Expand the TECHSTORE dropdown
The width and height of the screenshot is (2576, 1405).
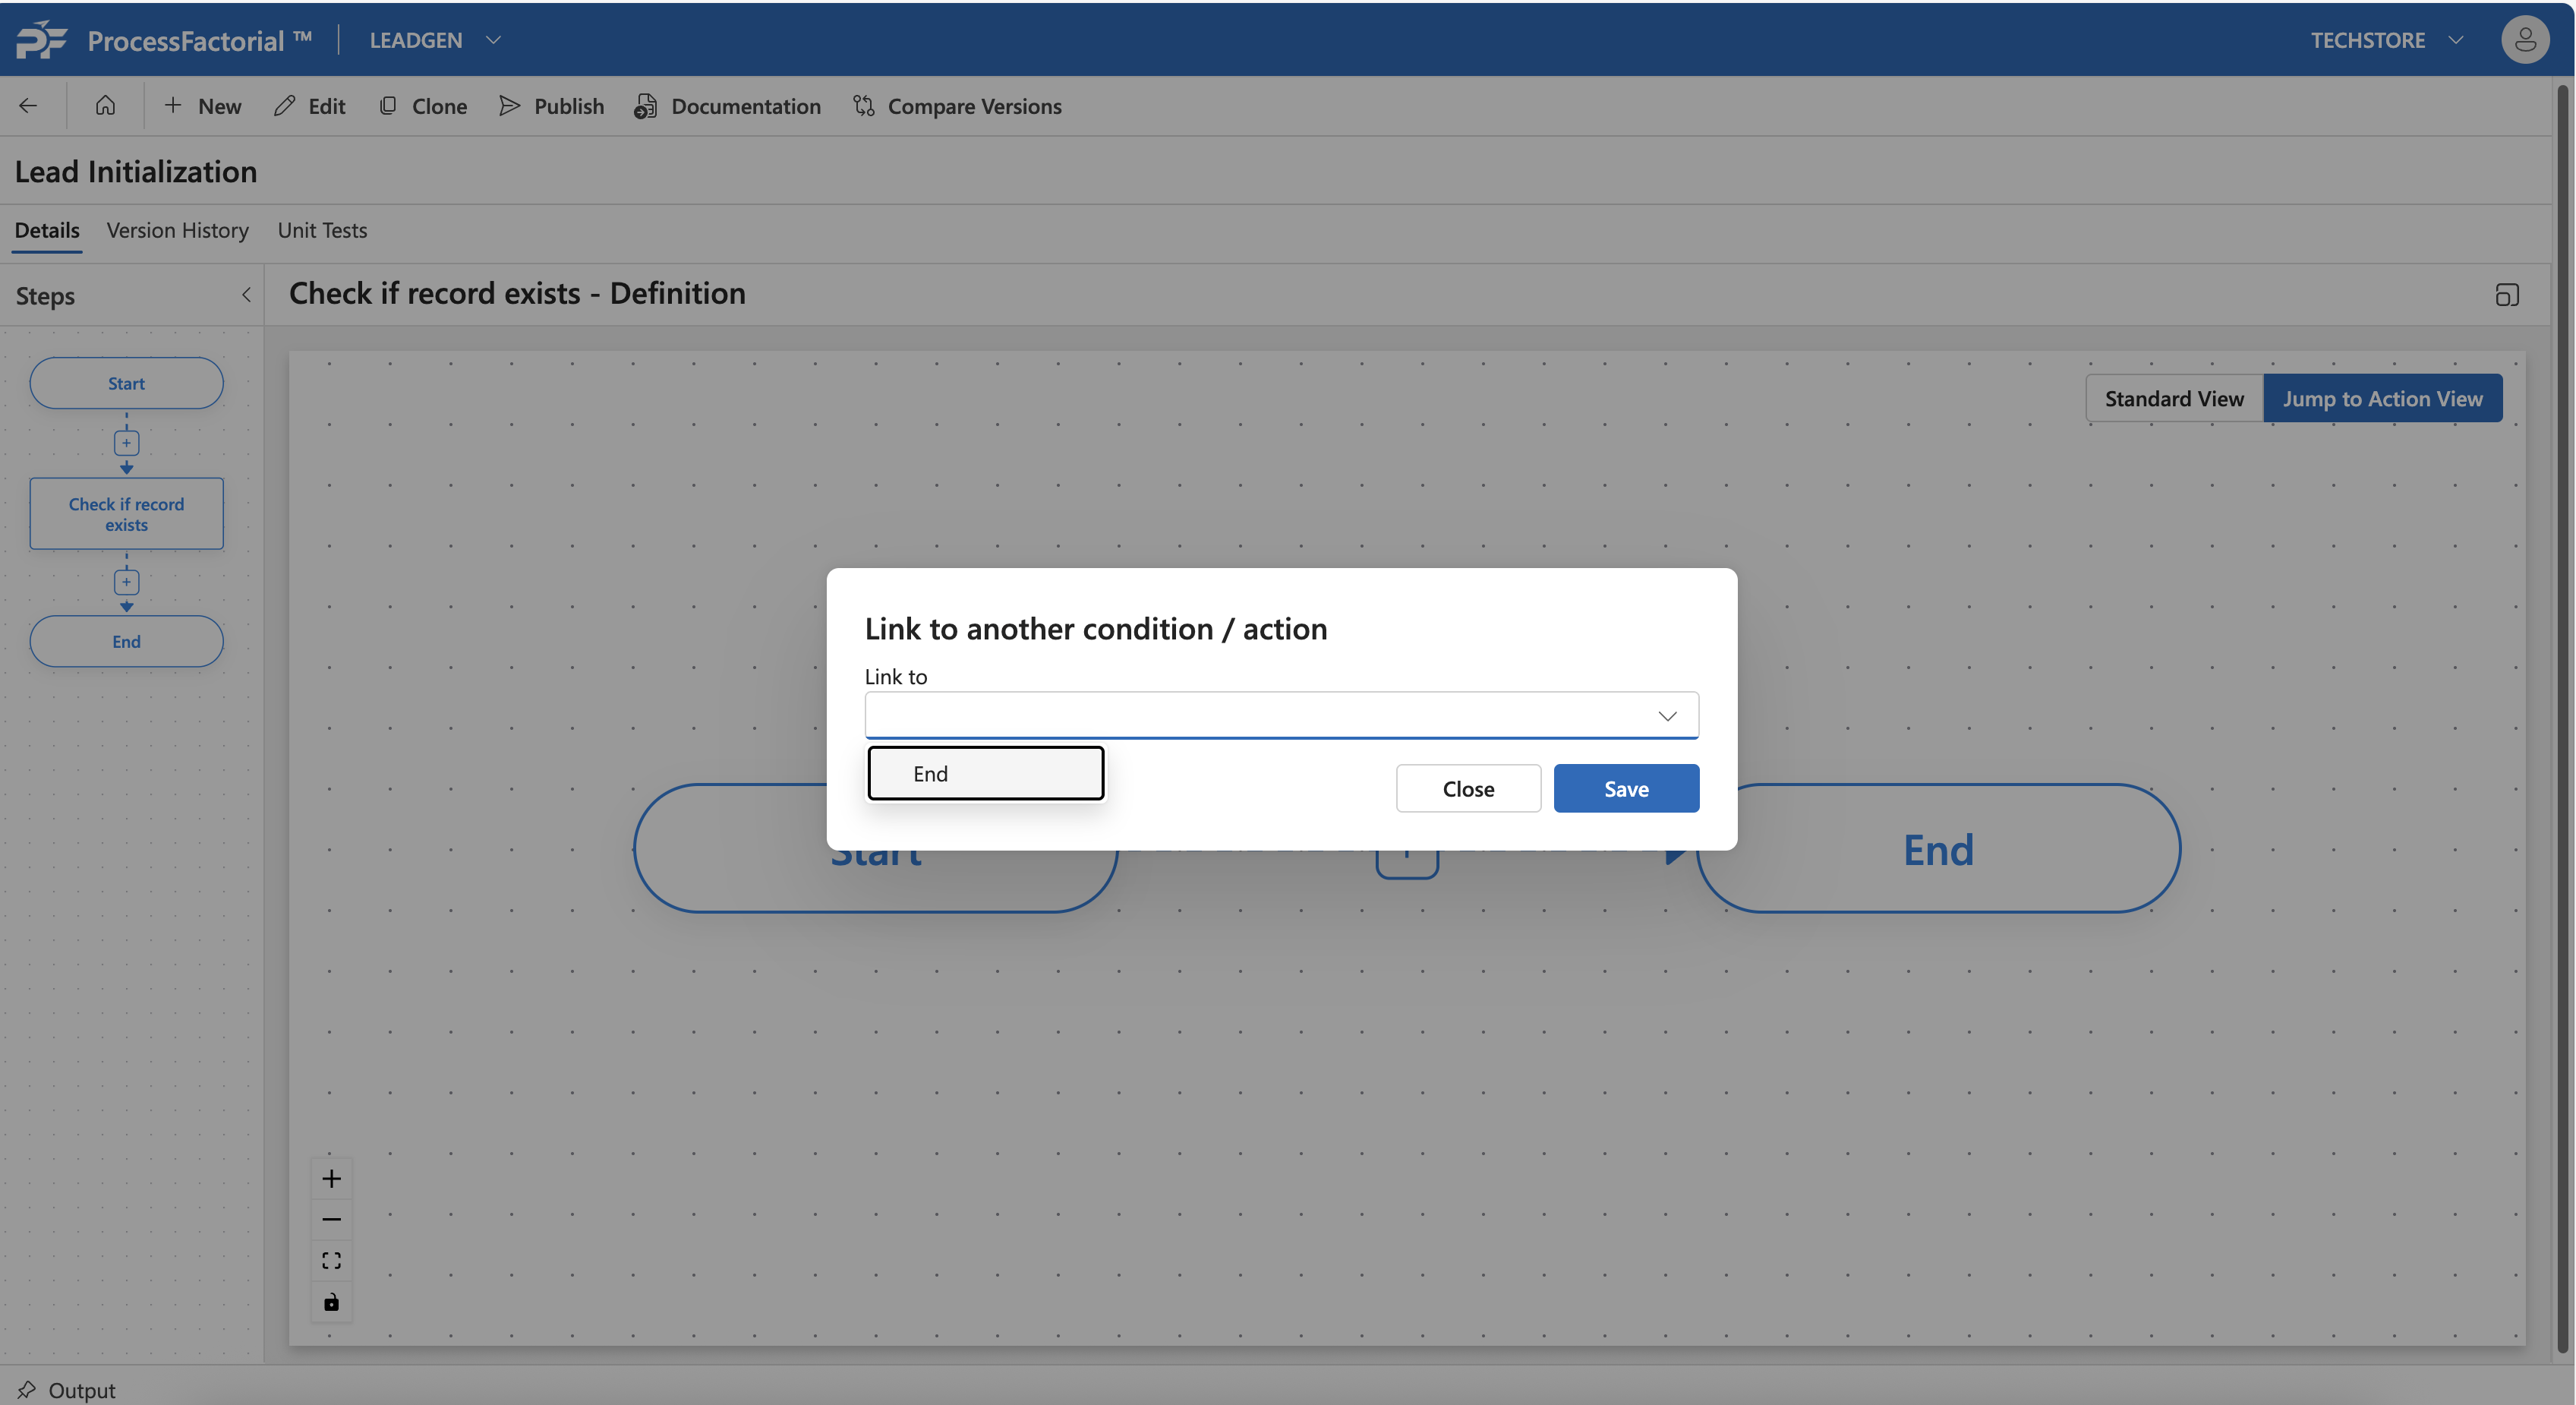(x=2455, y=40)
